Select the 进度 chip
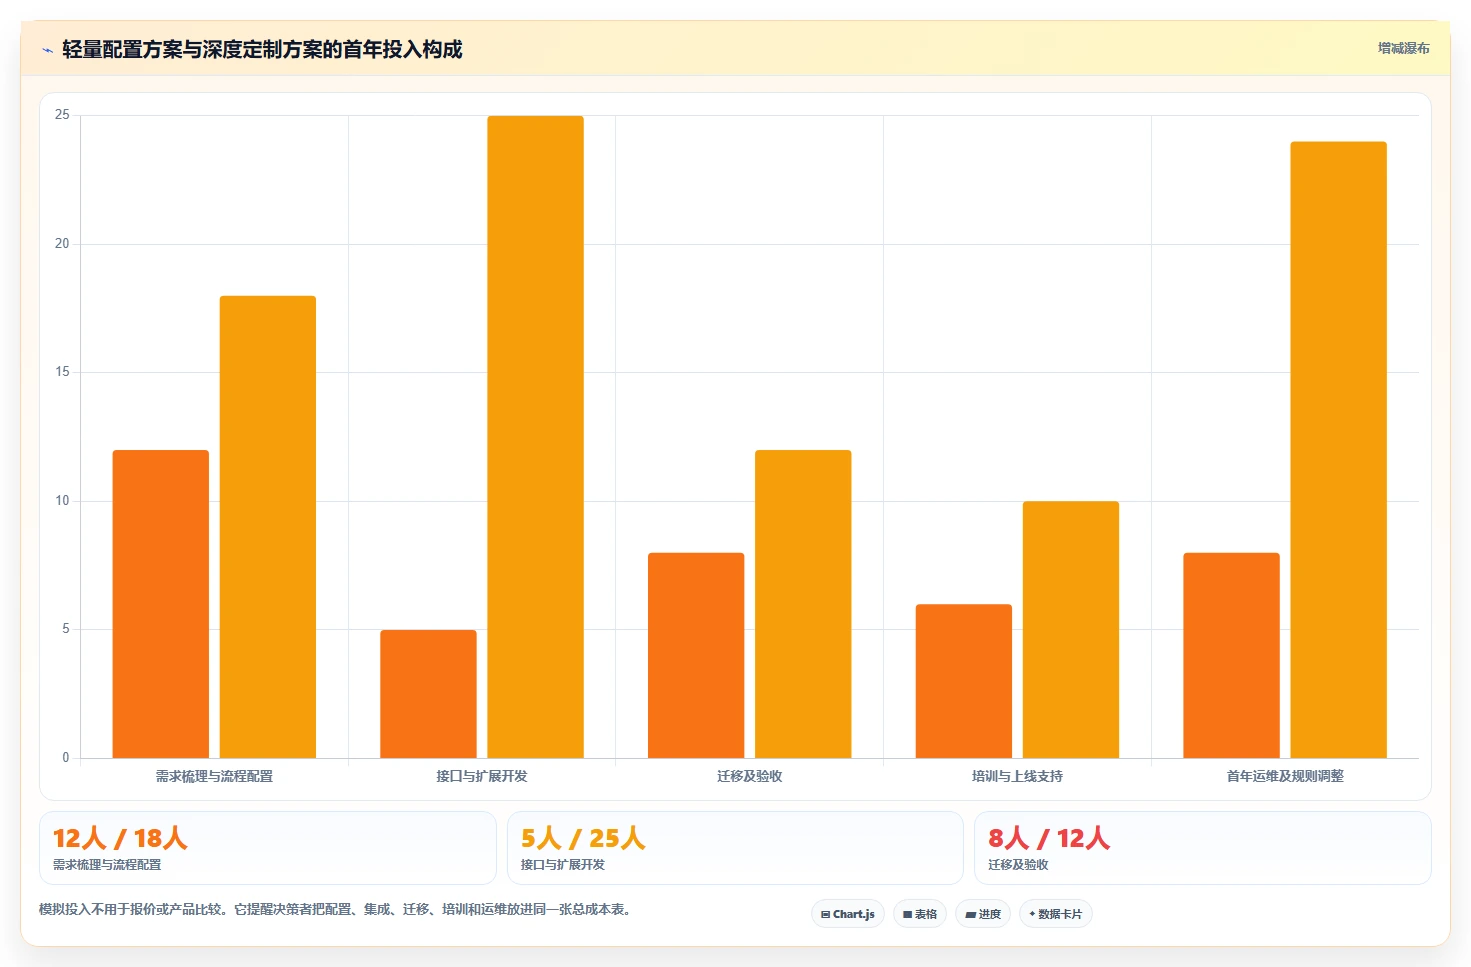 pos(983,914)
